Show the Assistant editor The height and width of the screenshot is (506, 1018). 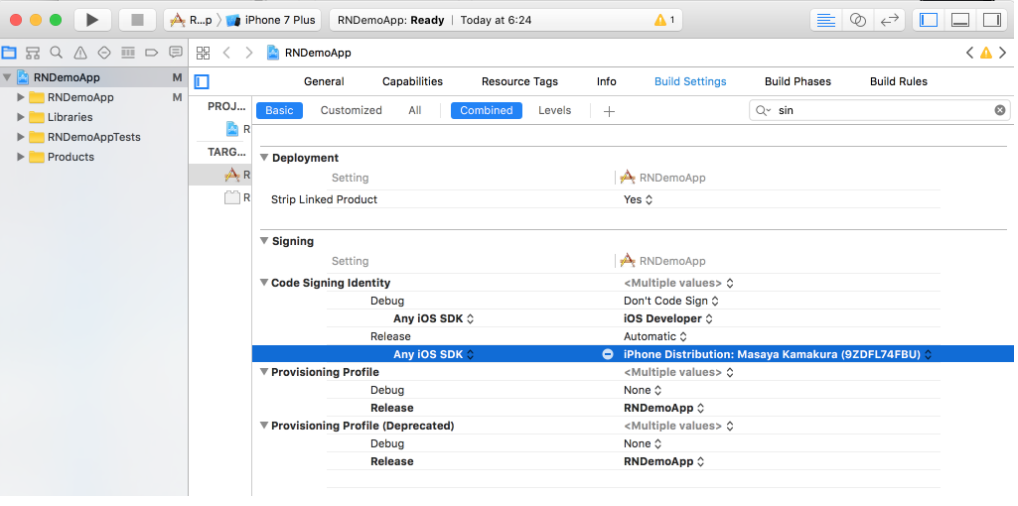click(x=858, y=20)
